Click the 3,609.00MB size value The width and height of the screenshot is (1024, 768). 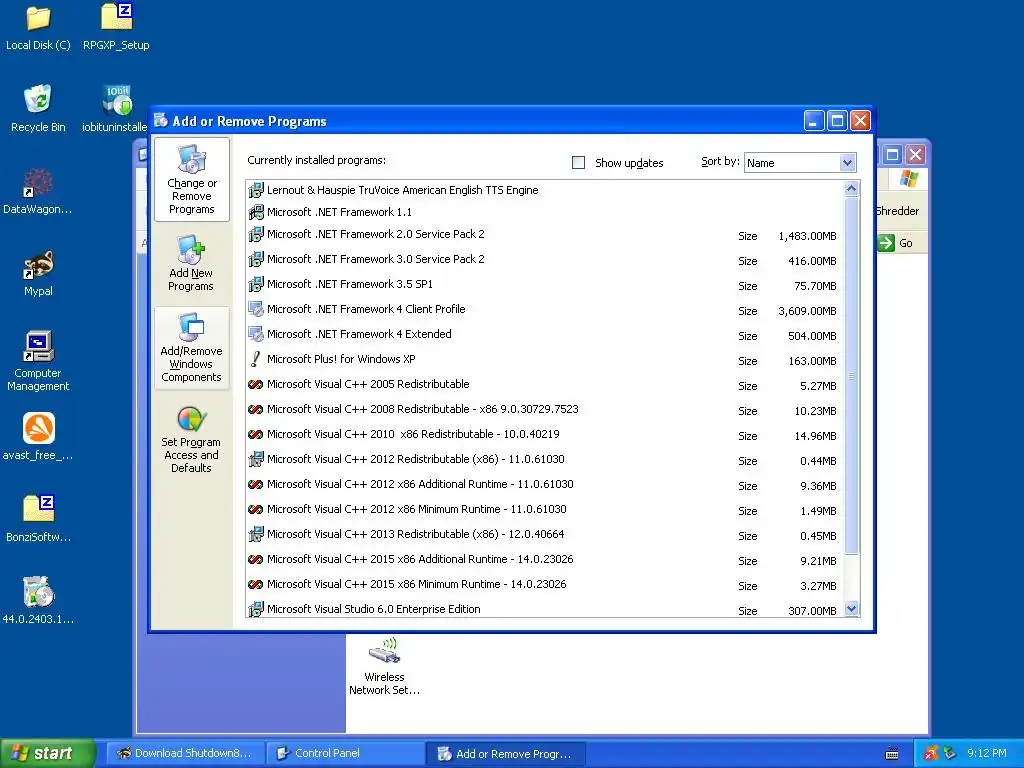coord(807,312)
